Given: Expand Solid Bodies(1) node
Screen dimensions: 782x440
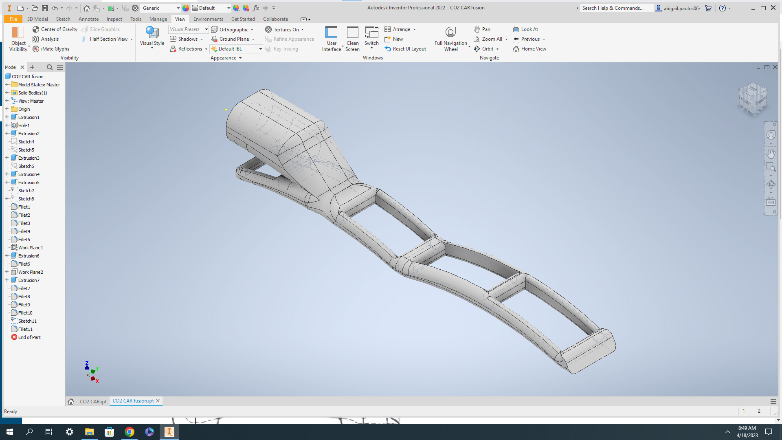Looking at the screenshot, I should [7, 93].
